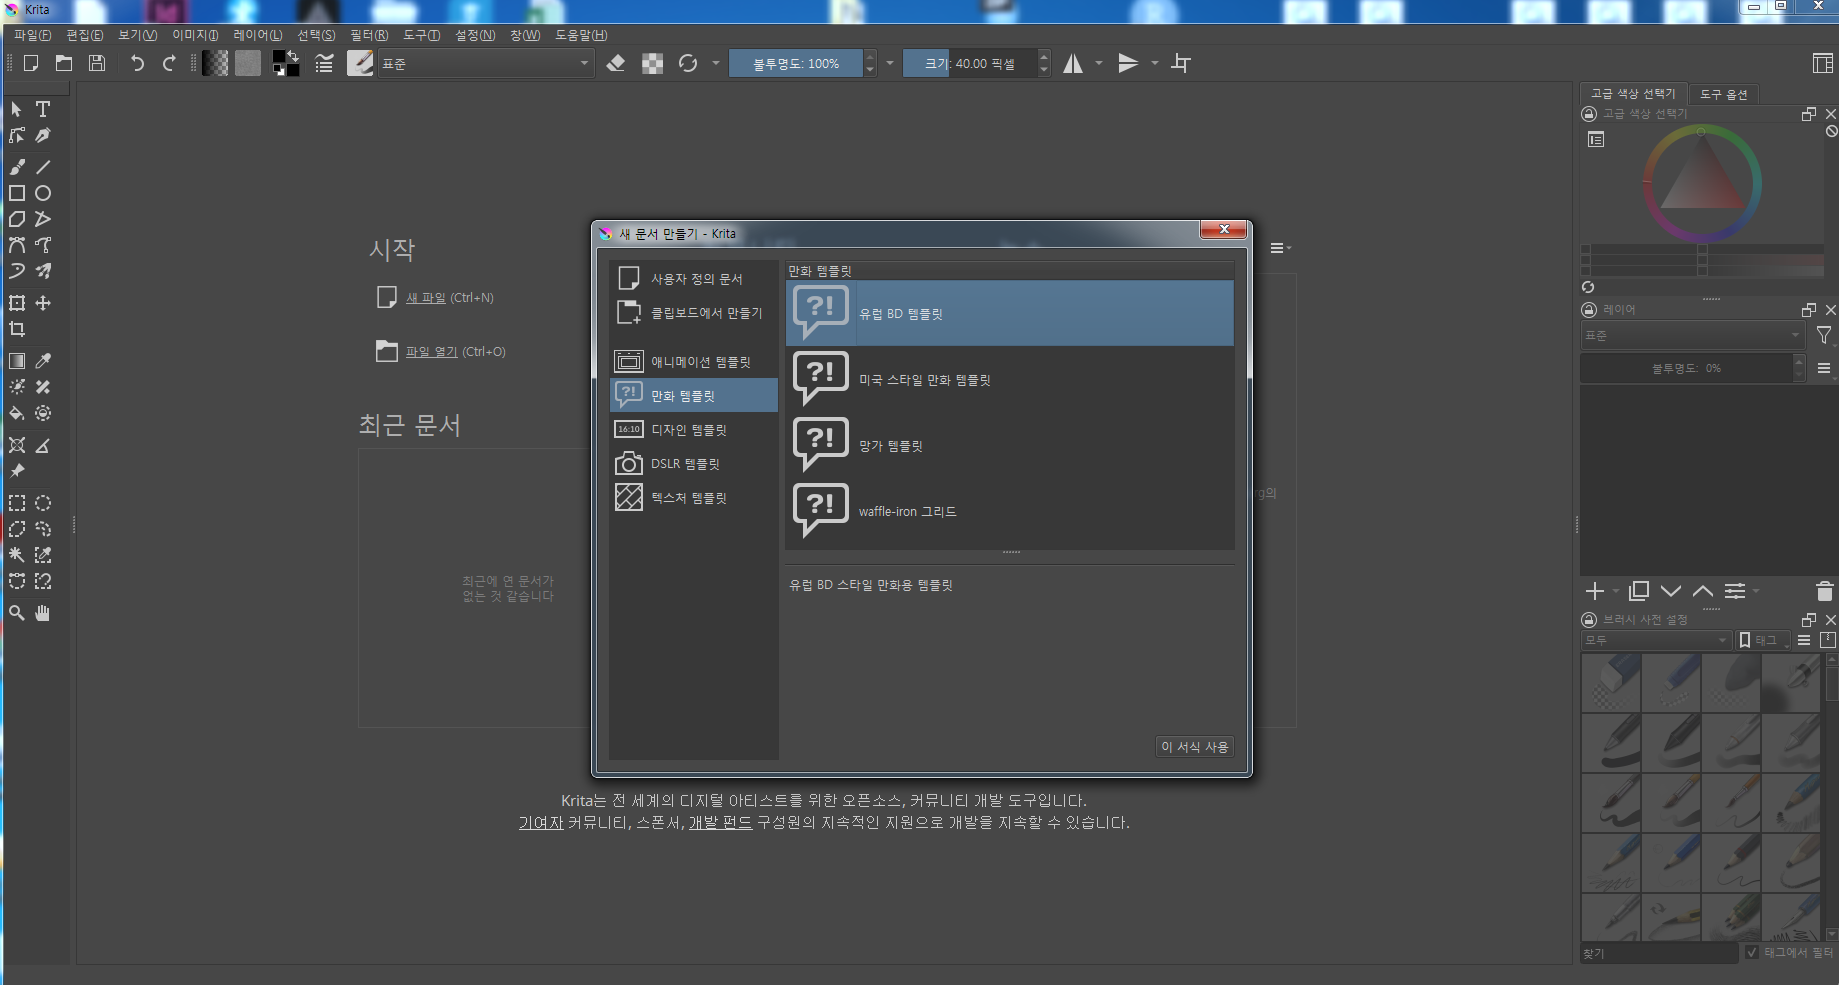
Task: Click the New document toolbar icon
Action: pos(31,63)
